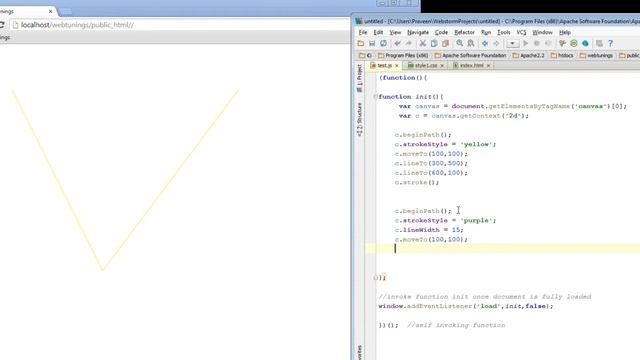The width and height of the screenshot is (640, 360).
Task: Click the blue Back navigation arrow
Action: (485, 43)
